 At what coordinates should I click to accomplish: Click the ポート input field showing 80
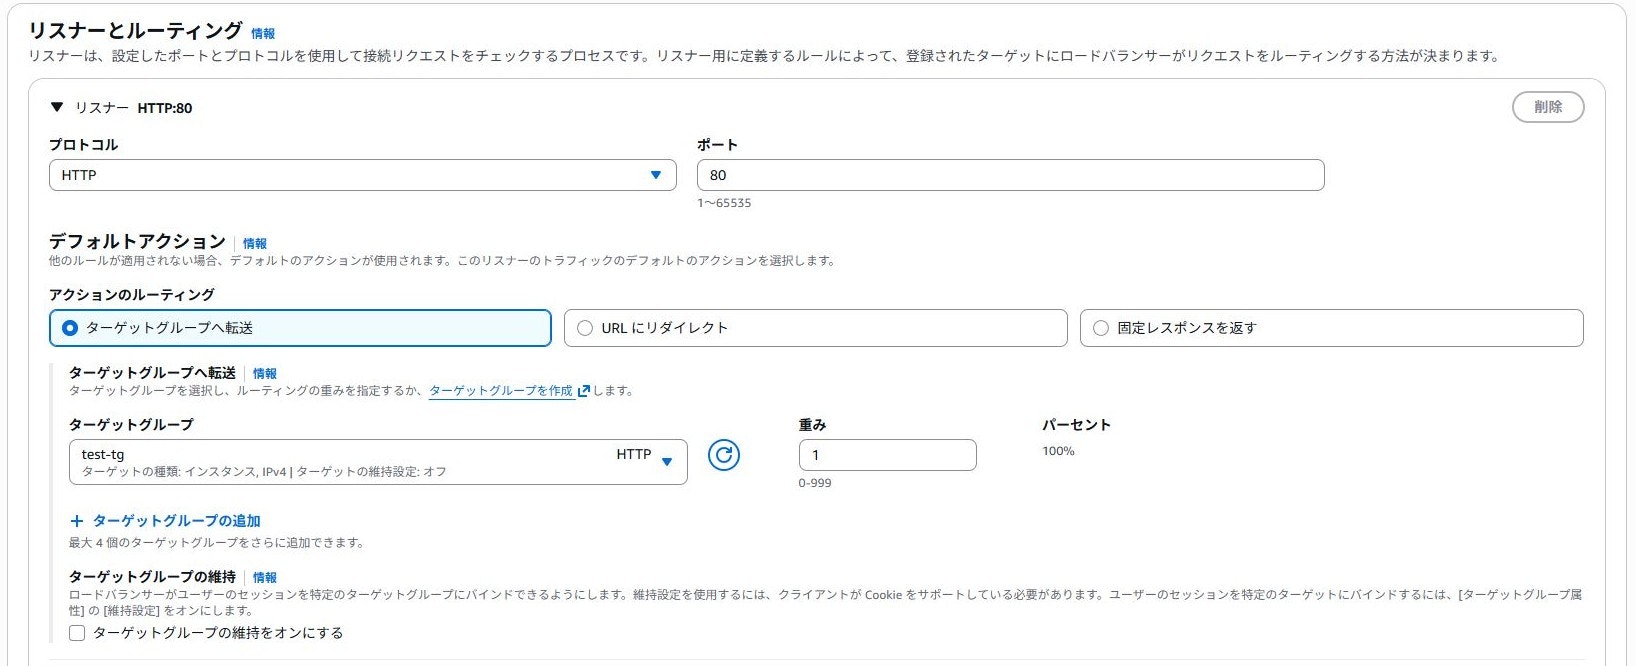(x=1010, y=175)
